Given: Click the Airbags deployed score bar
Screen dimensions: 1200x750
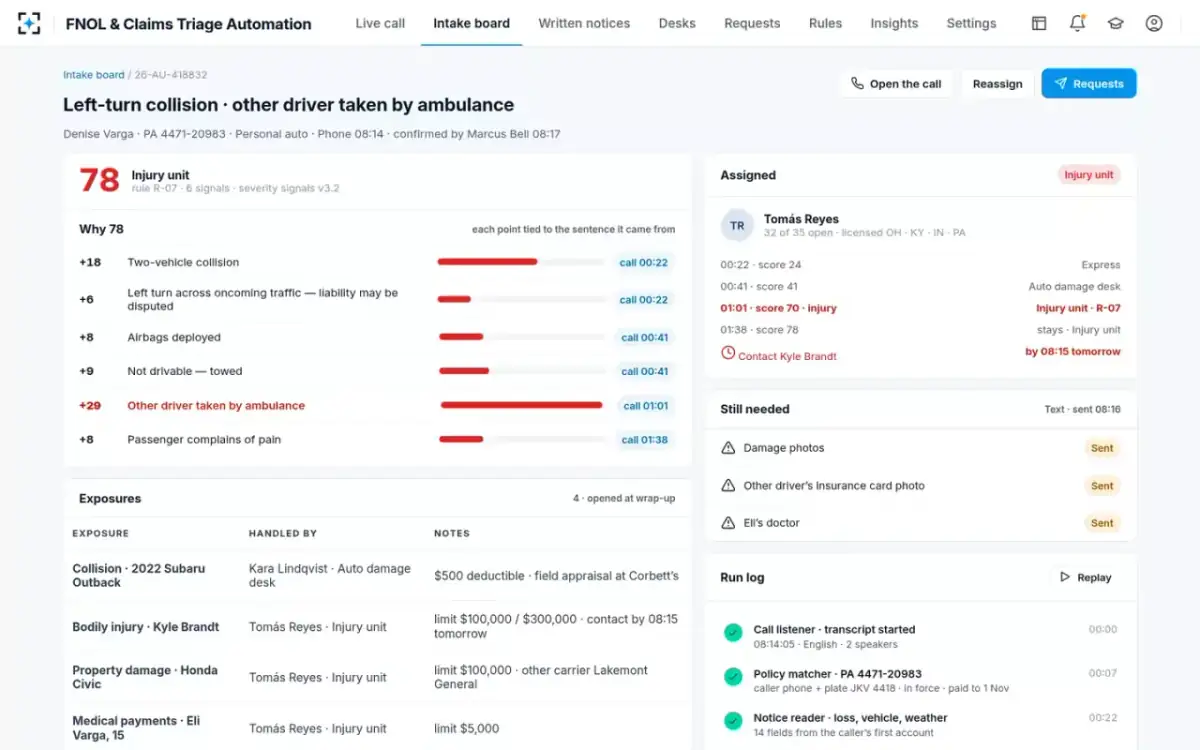Looking at the screenshot, I should [521, 337].
